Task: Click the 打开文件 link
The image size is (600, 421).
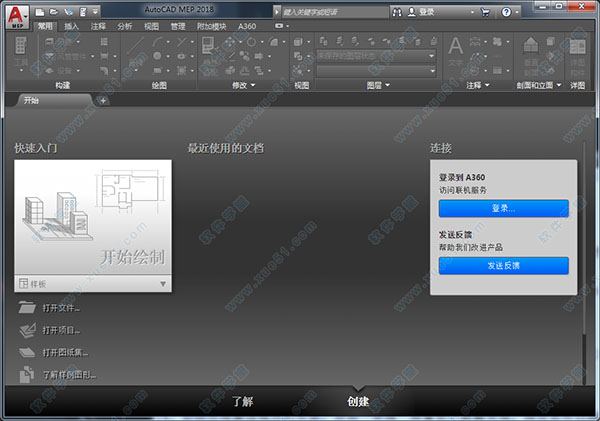Action: (61, 308)
